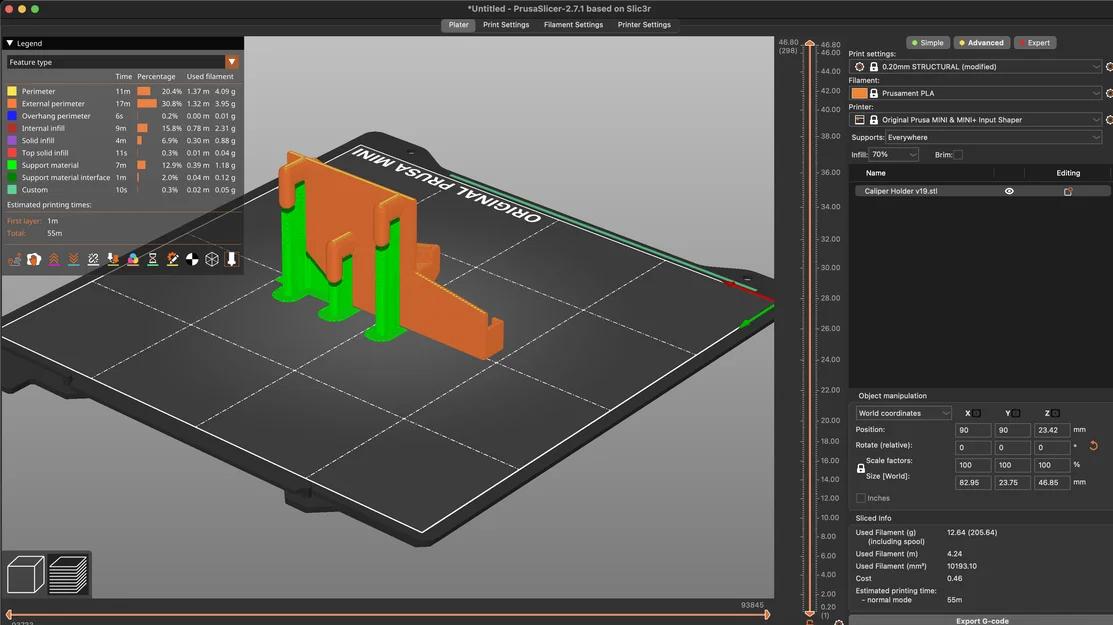The height and width of the screenshot is (625, 1113).
Task: Collapse the Legend panel triangle
Action: pos(10,43)
